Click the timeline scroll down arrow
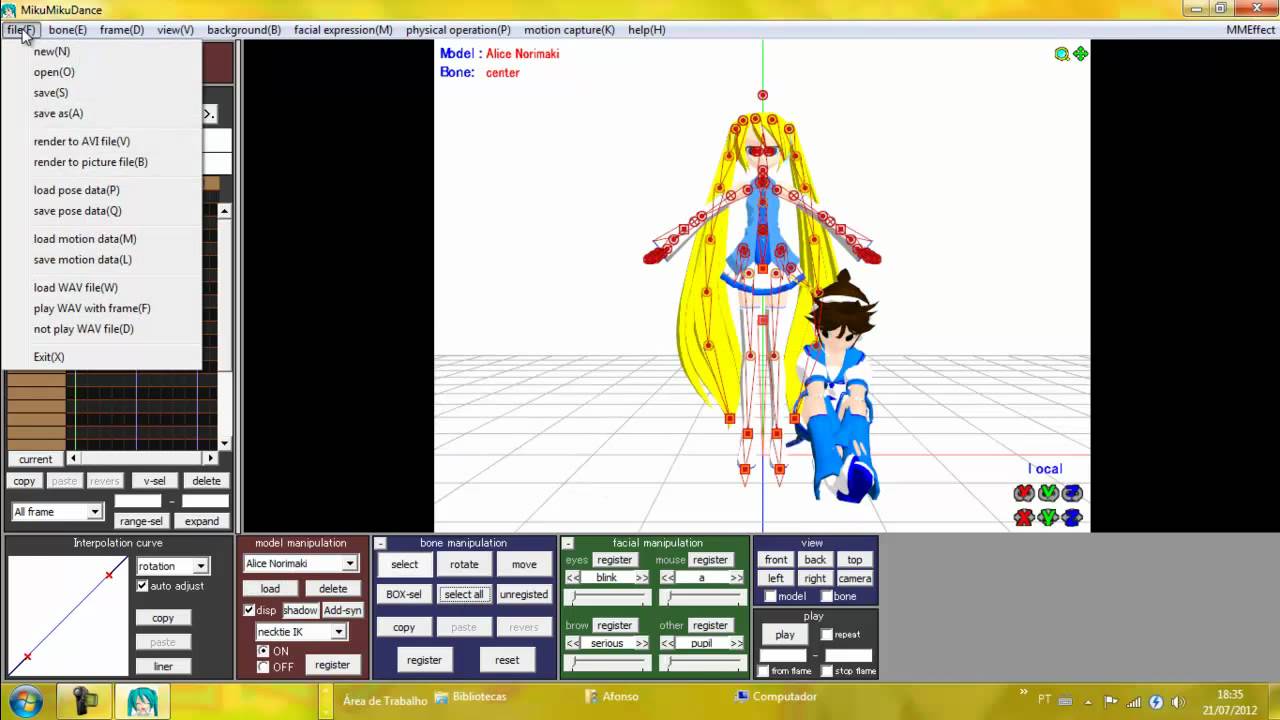This screenshot has width=1280, height=720. pyautogui.click(x=224, y=443)
